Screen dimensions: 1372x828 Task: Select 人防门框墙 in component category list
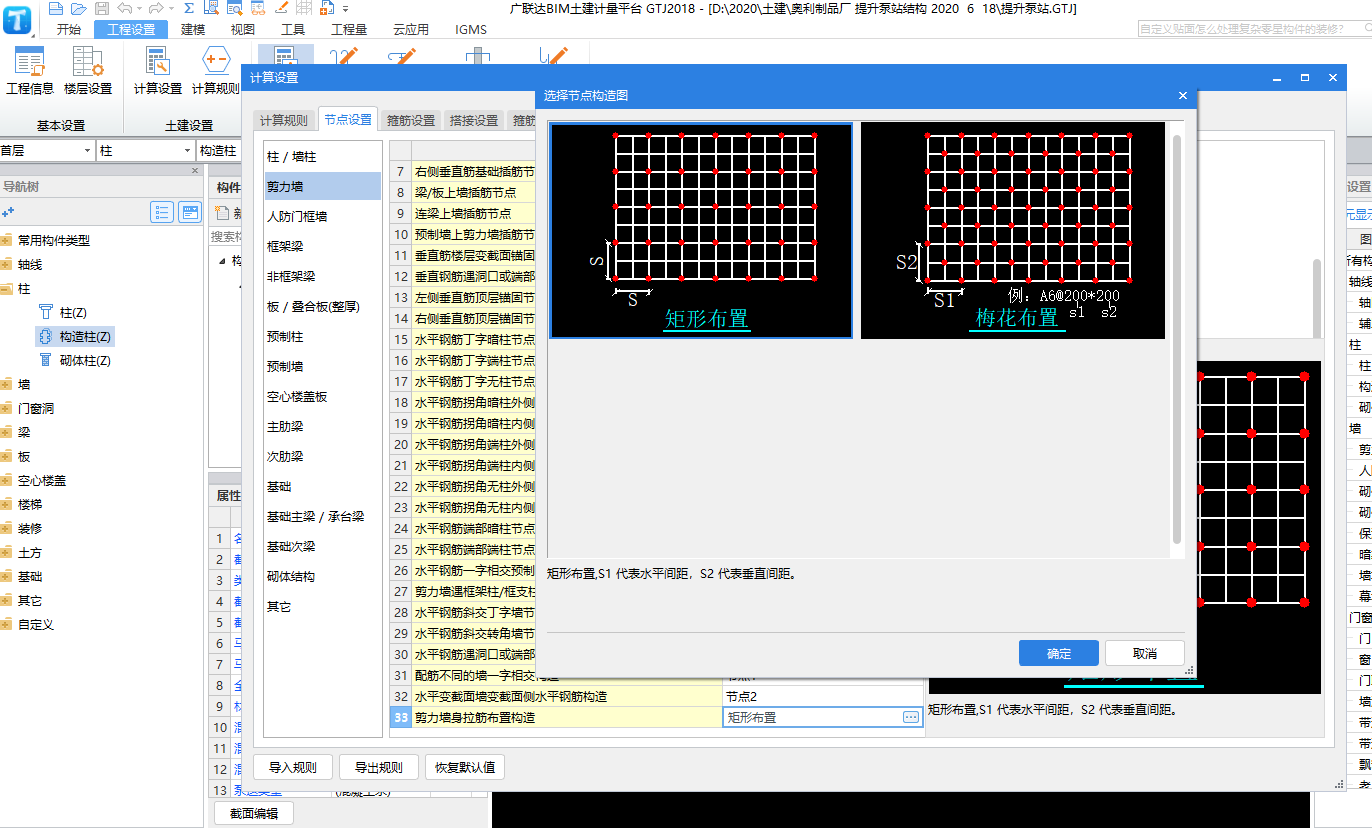click(322, 216)
